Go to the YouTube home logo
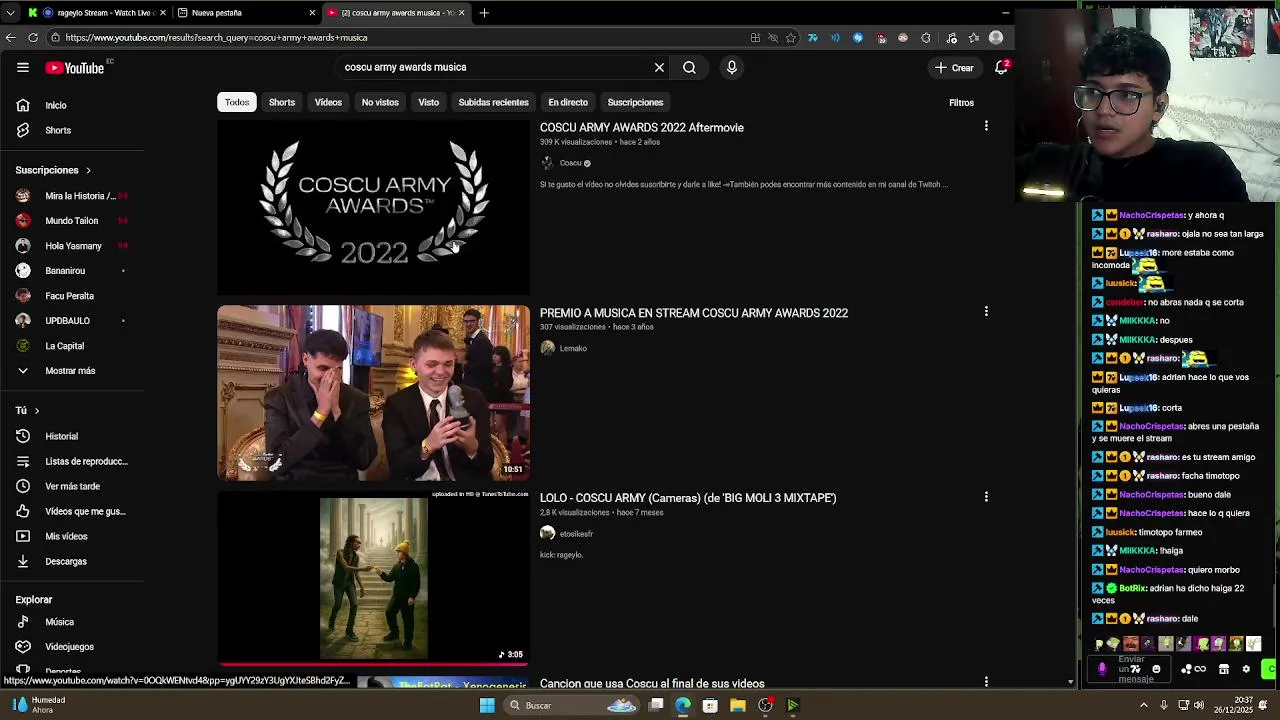The image size is (1280, 720). [x=75, y=68]
